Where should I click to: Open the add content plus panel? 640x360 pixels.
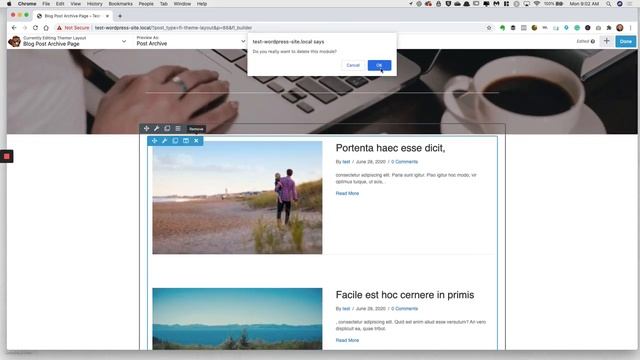click(x=607, y=41)
